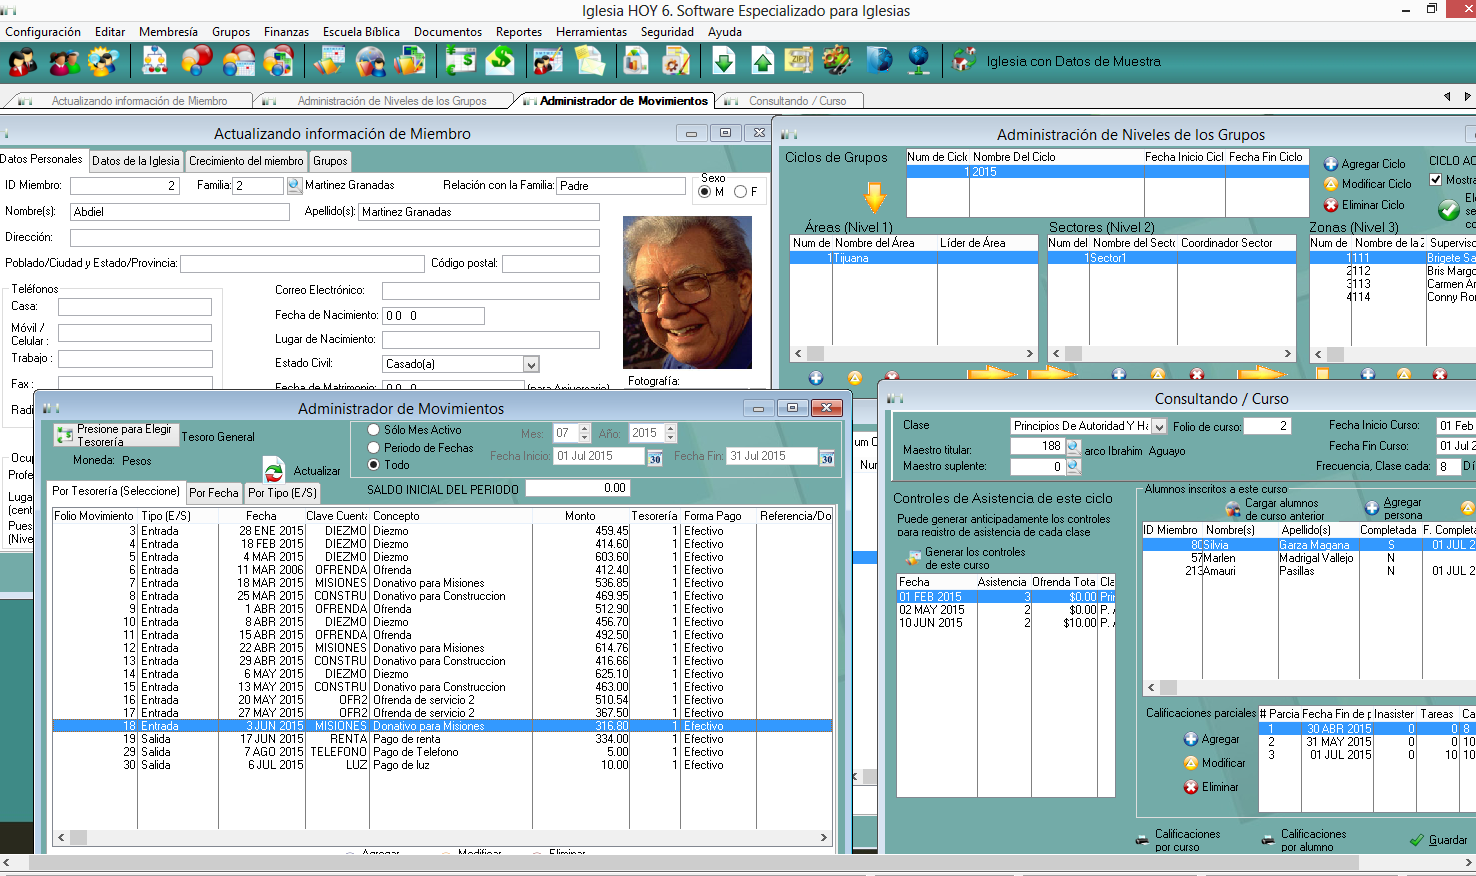The width and height of the screenshot is (1476, 876).
Task: Click the horizontal scrollbar under movements table
Action: pos(440,838)
